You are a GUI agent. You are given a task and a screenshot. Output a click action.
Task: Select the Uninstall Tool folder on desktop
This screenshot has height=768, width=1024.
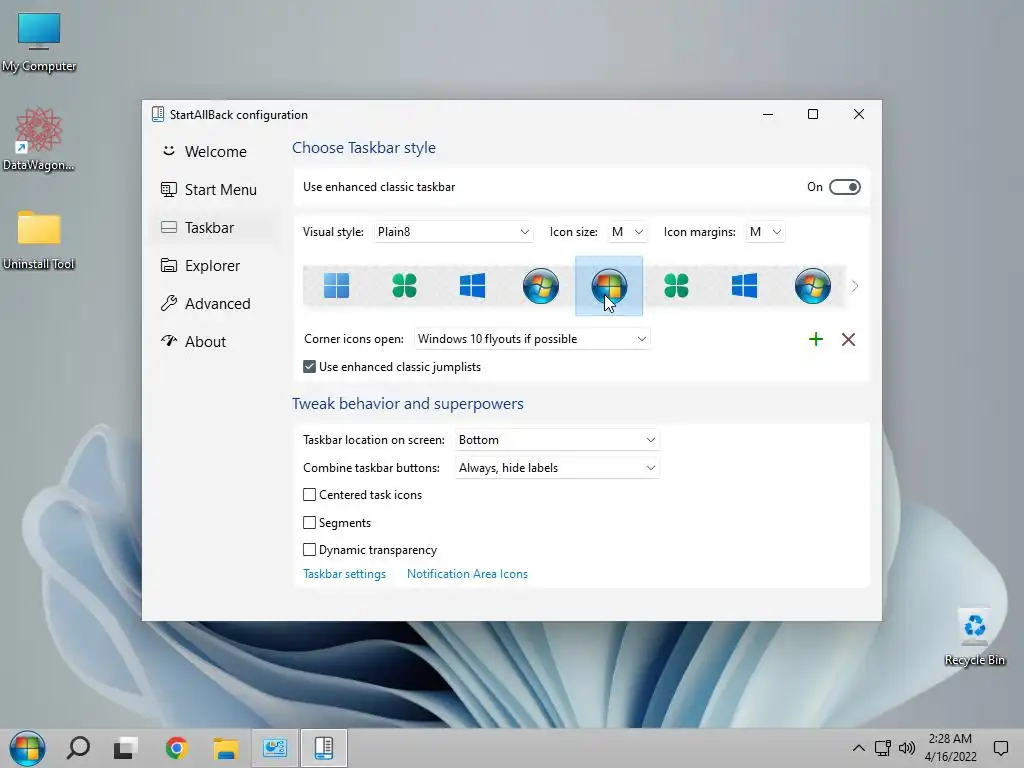click(39, 240)
